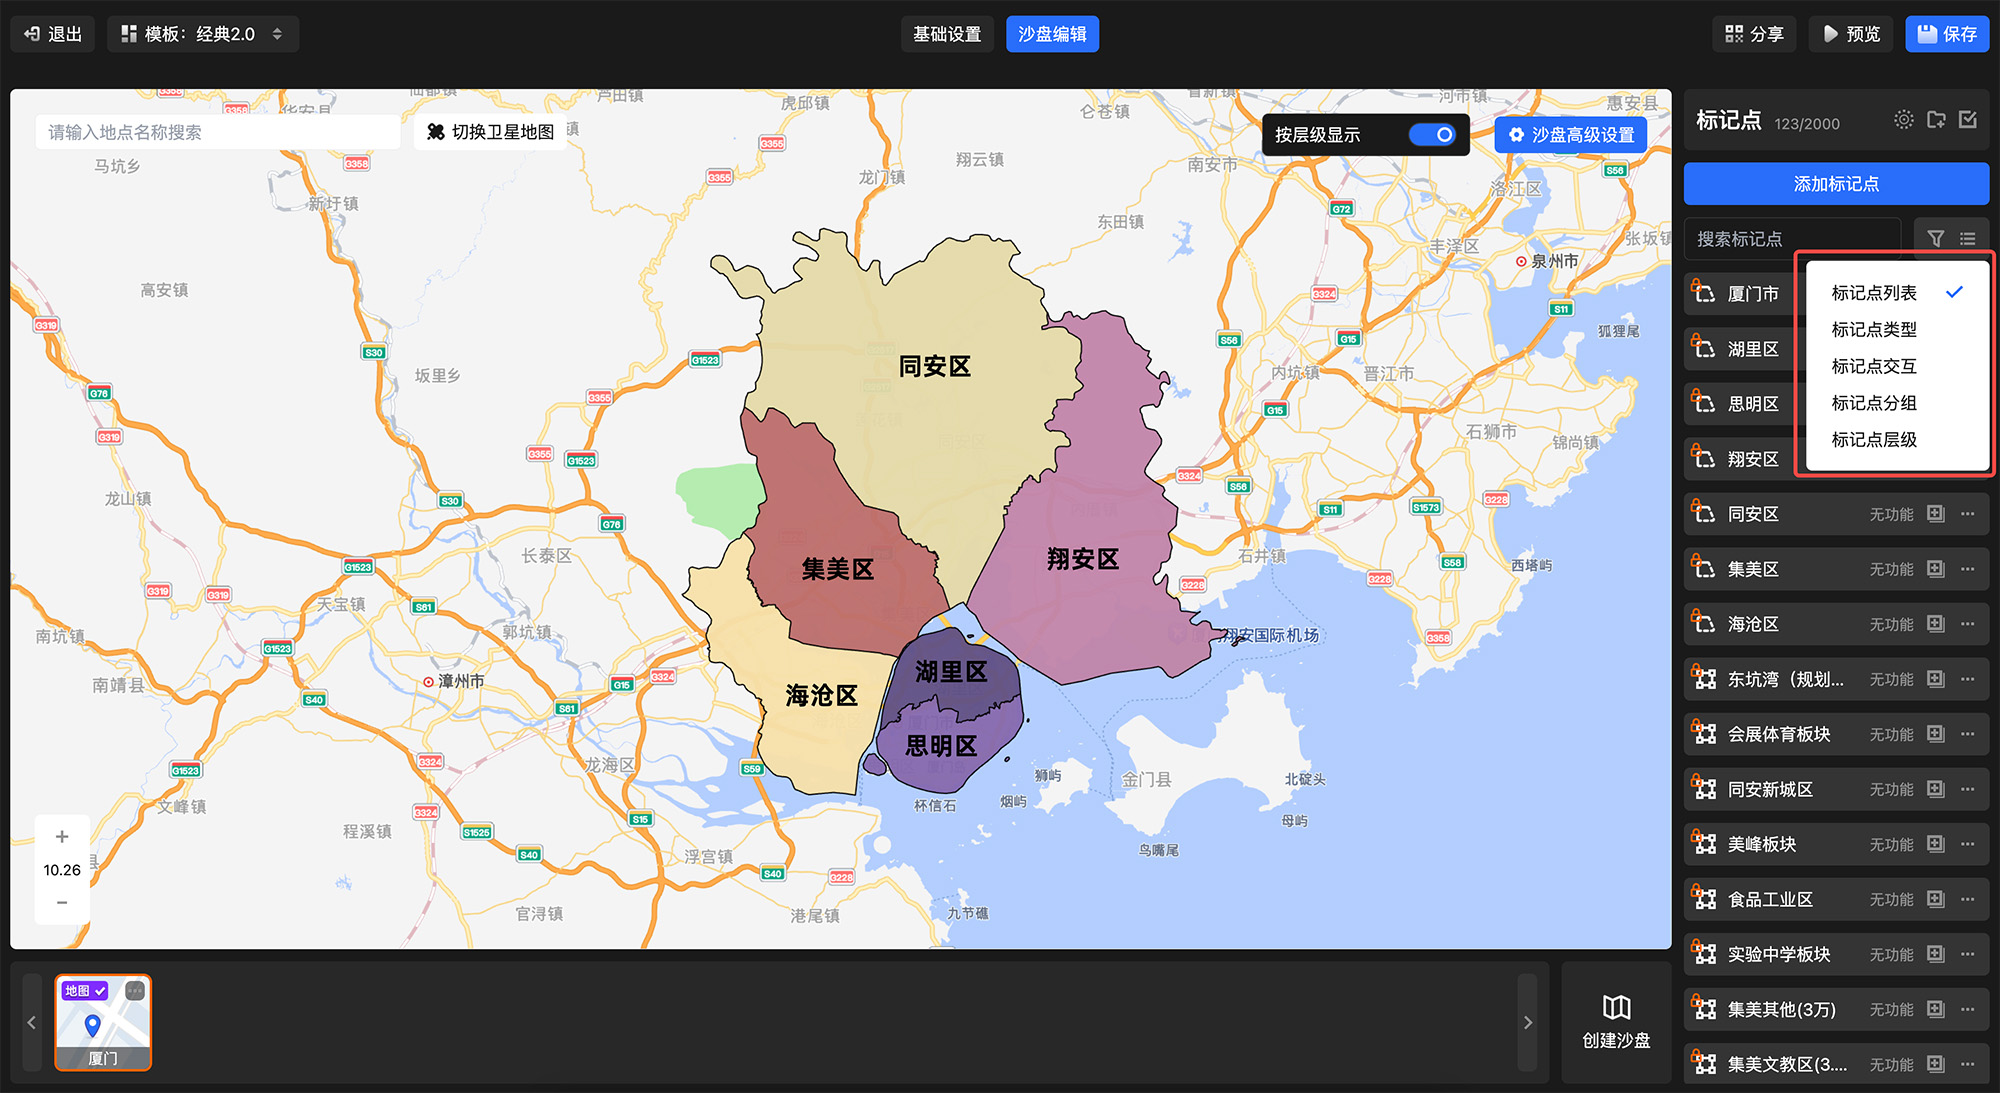Toggle the 地图 checkmark on 厦门 thumbnail
The width and height of the screenshot is (2000, 1093).
(100, 991)
